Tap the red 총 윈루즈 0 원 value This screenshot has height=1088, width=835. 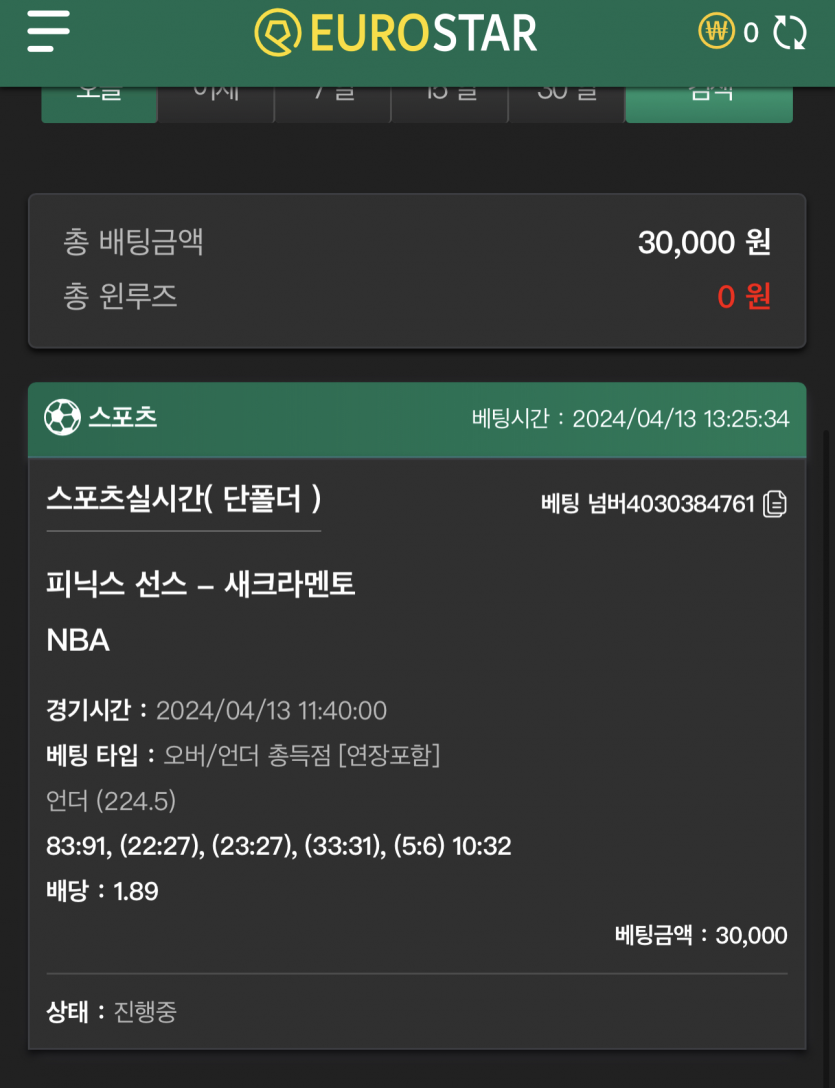coord(744,297)
